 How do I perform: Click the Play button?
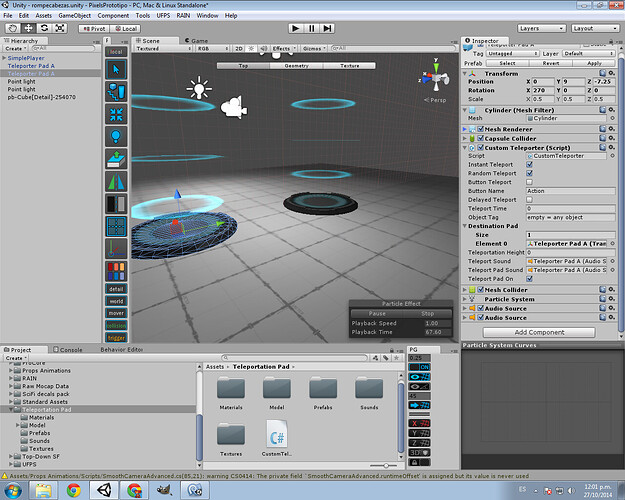296,28
